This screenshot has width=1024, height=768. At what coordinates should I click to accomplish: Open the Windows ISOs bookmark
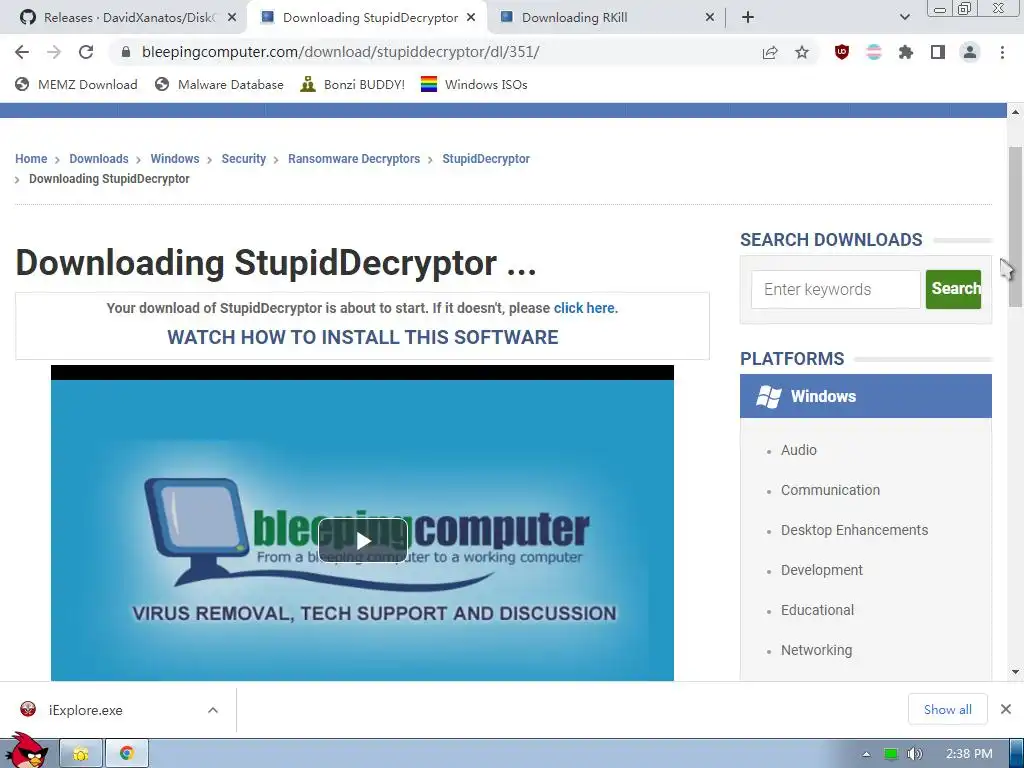[x=474, y=84]
